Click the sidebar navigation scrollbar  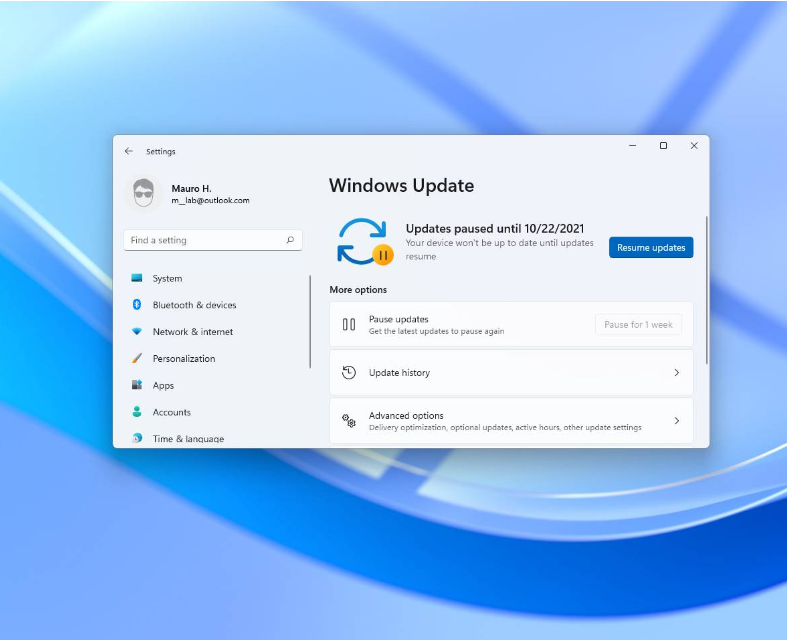(x=310, y=321)
